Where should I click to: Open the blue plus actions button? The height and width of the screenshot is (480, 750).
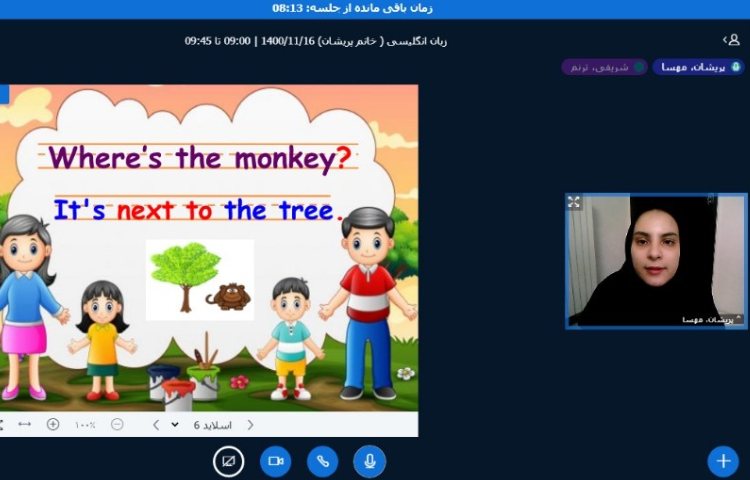(x=722, y=461)
